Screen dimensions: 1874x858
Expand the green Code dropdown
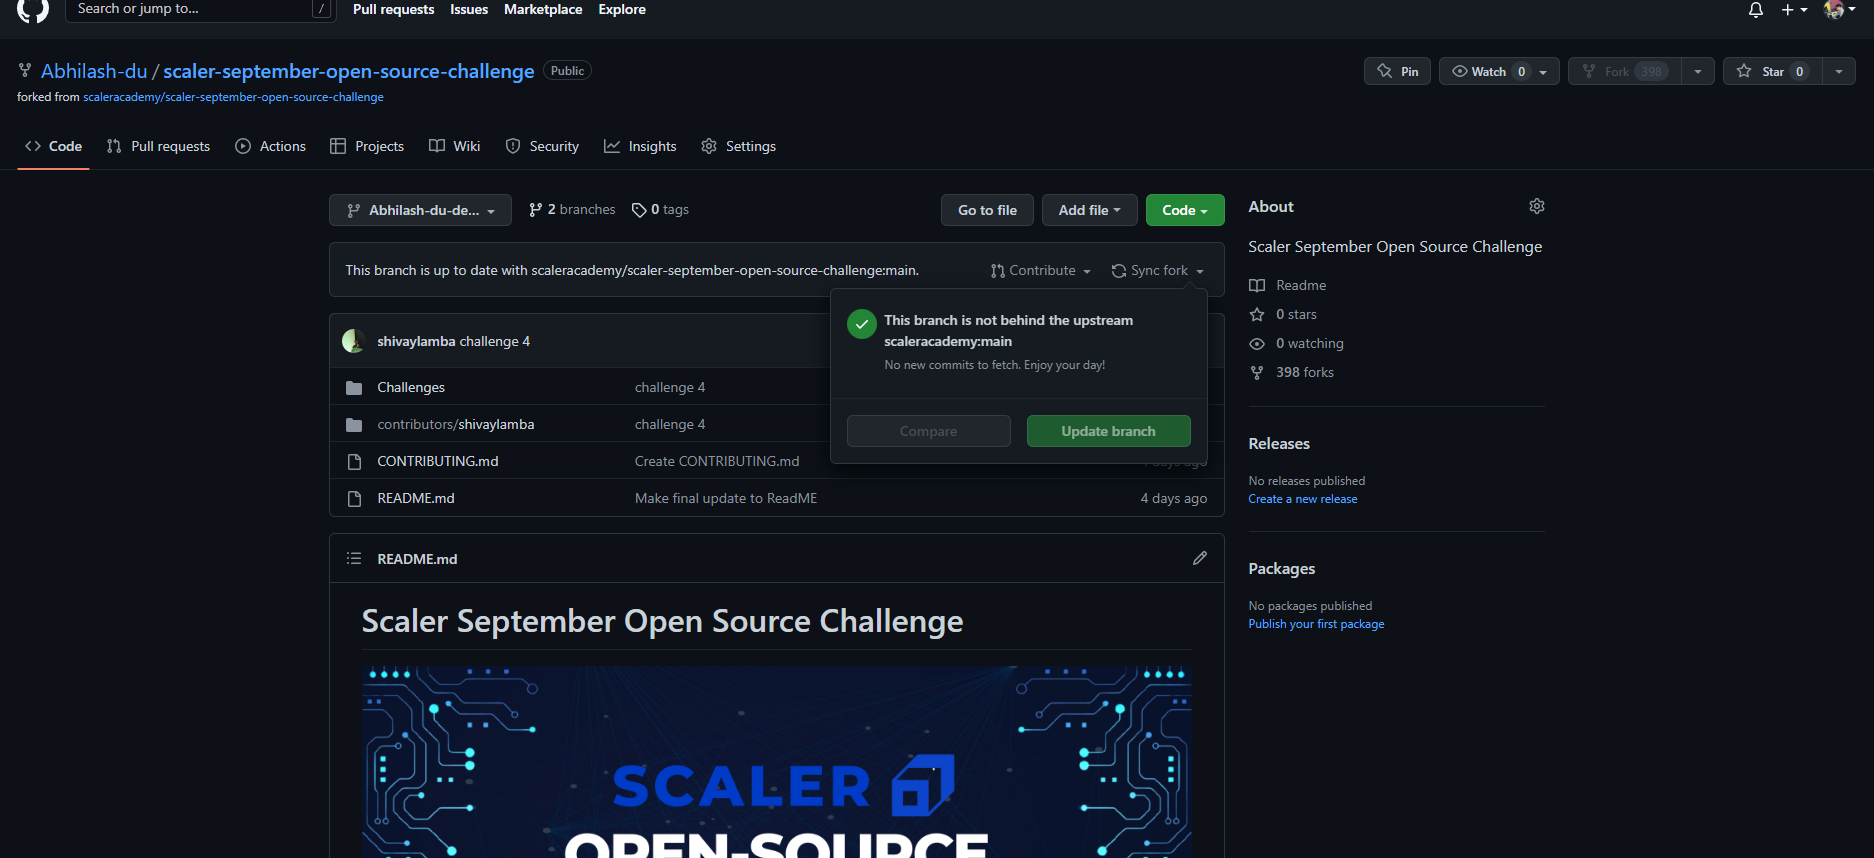click(1185, 210)
